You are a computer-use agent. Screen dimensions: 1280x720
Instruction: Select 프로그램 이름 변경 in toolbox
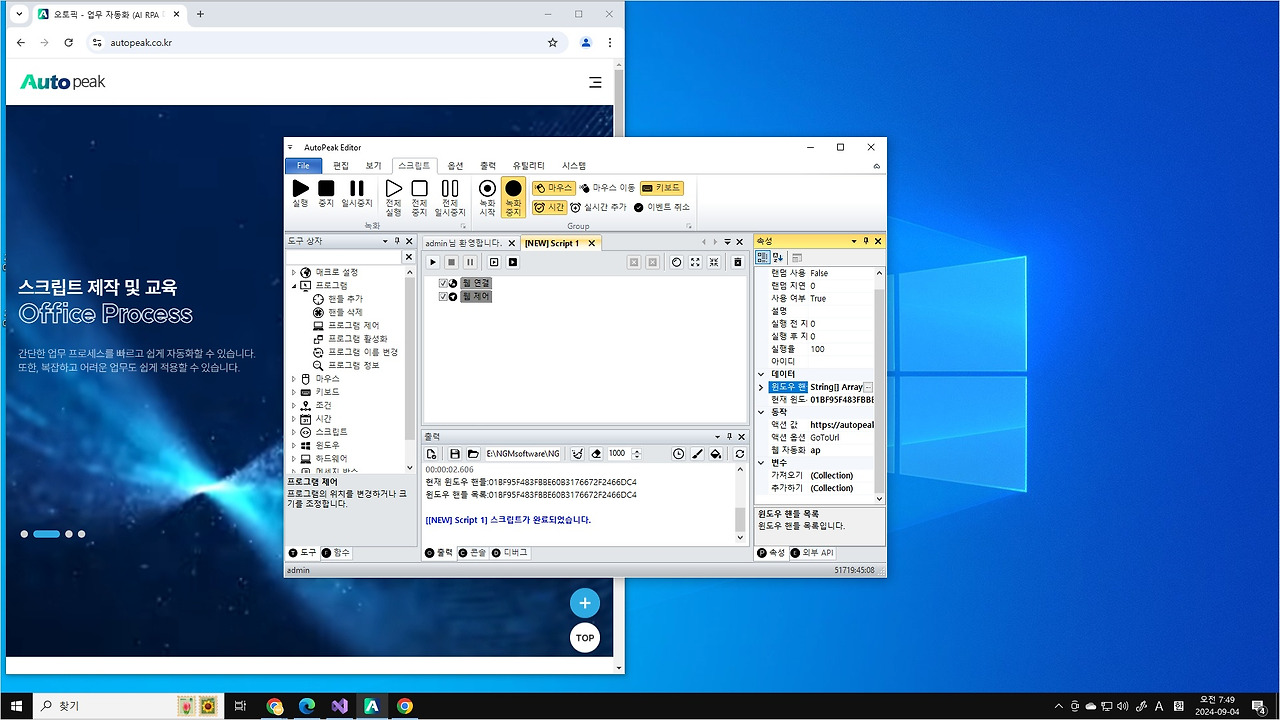pos(355,352)
